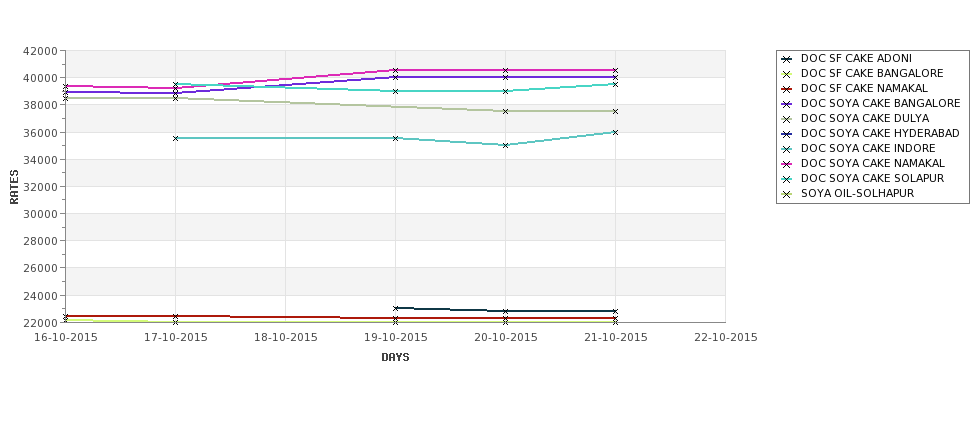Click INDORE data point on 20-10-2015
The image size is (975, 429).
[x=506, y=145]
